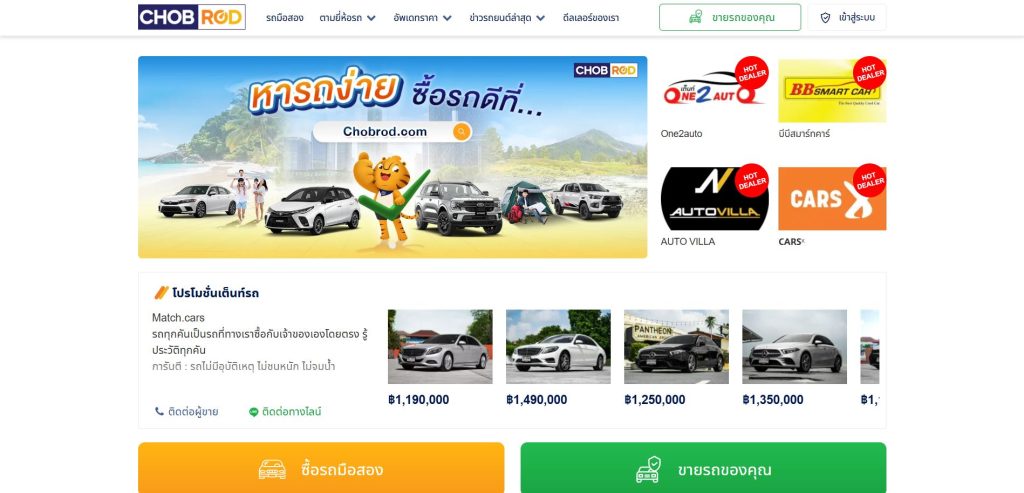Image resolution: width=1024 pixels, height=493 pixels.
Task: Click the shield icon beside login
Action: [825, 18]
